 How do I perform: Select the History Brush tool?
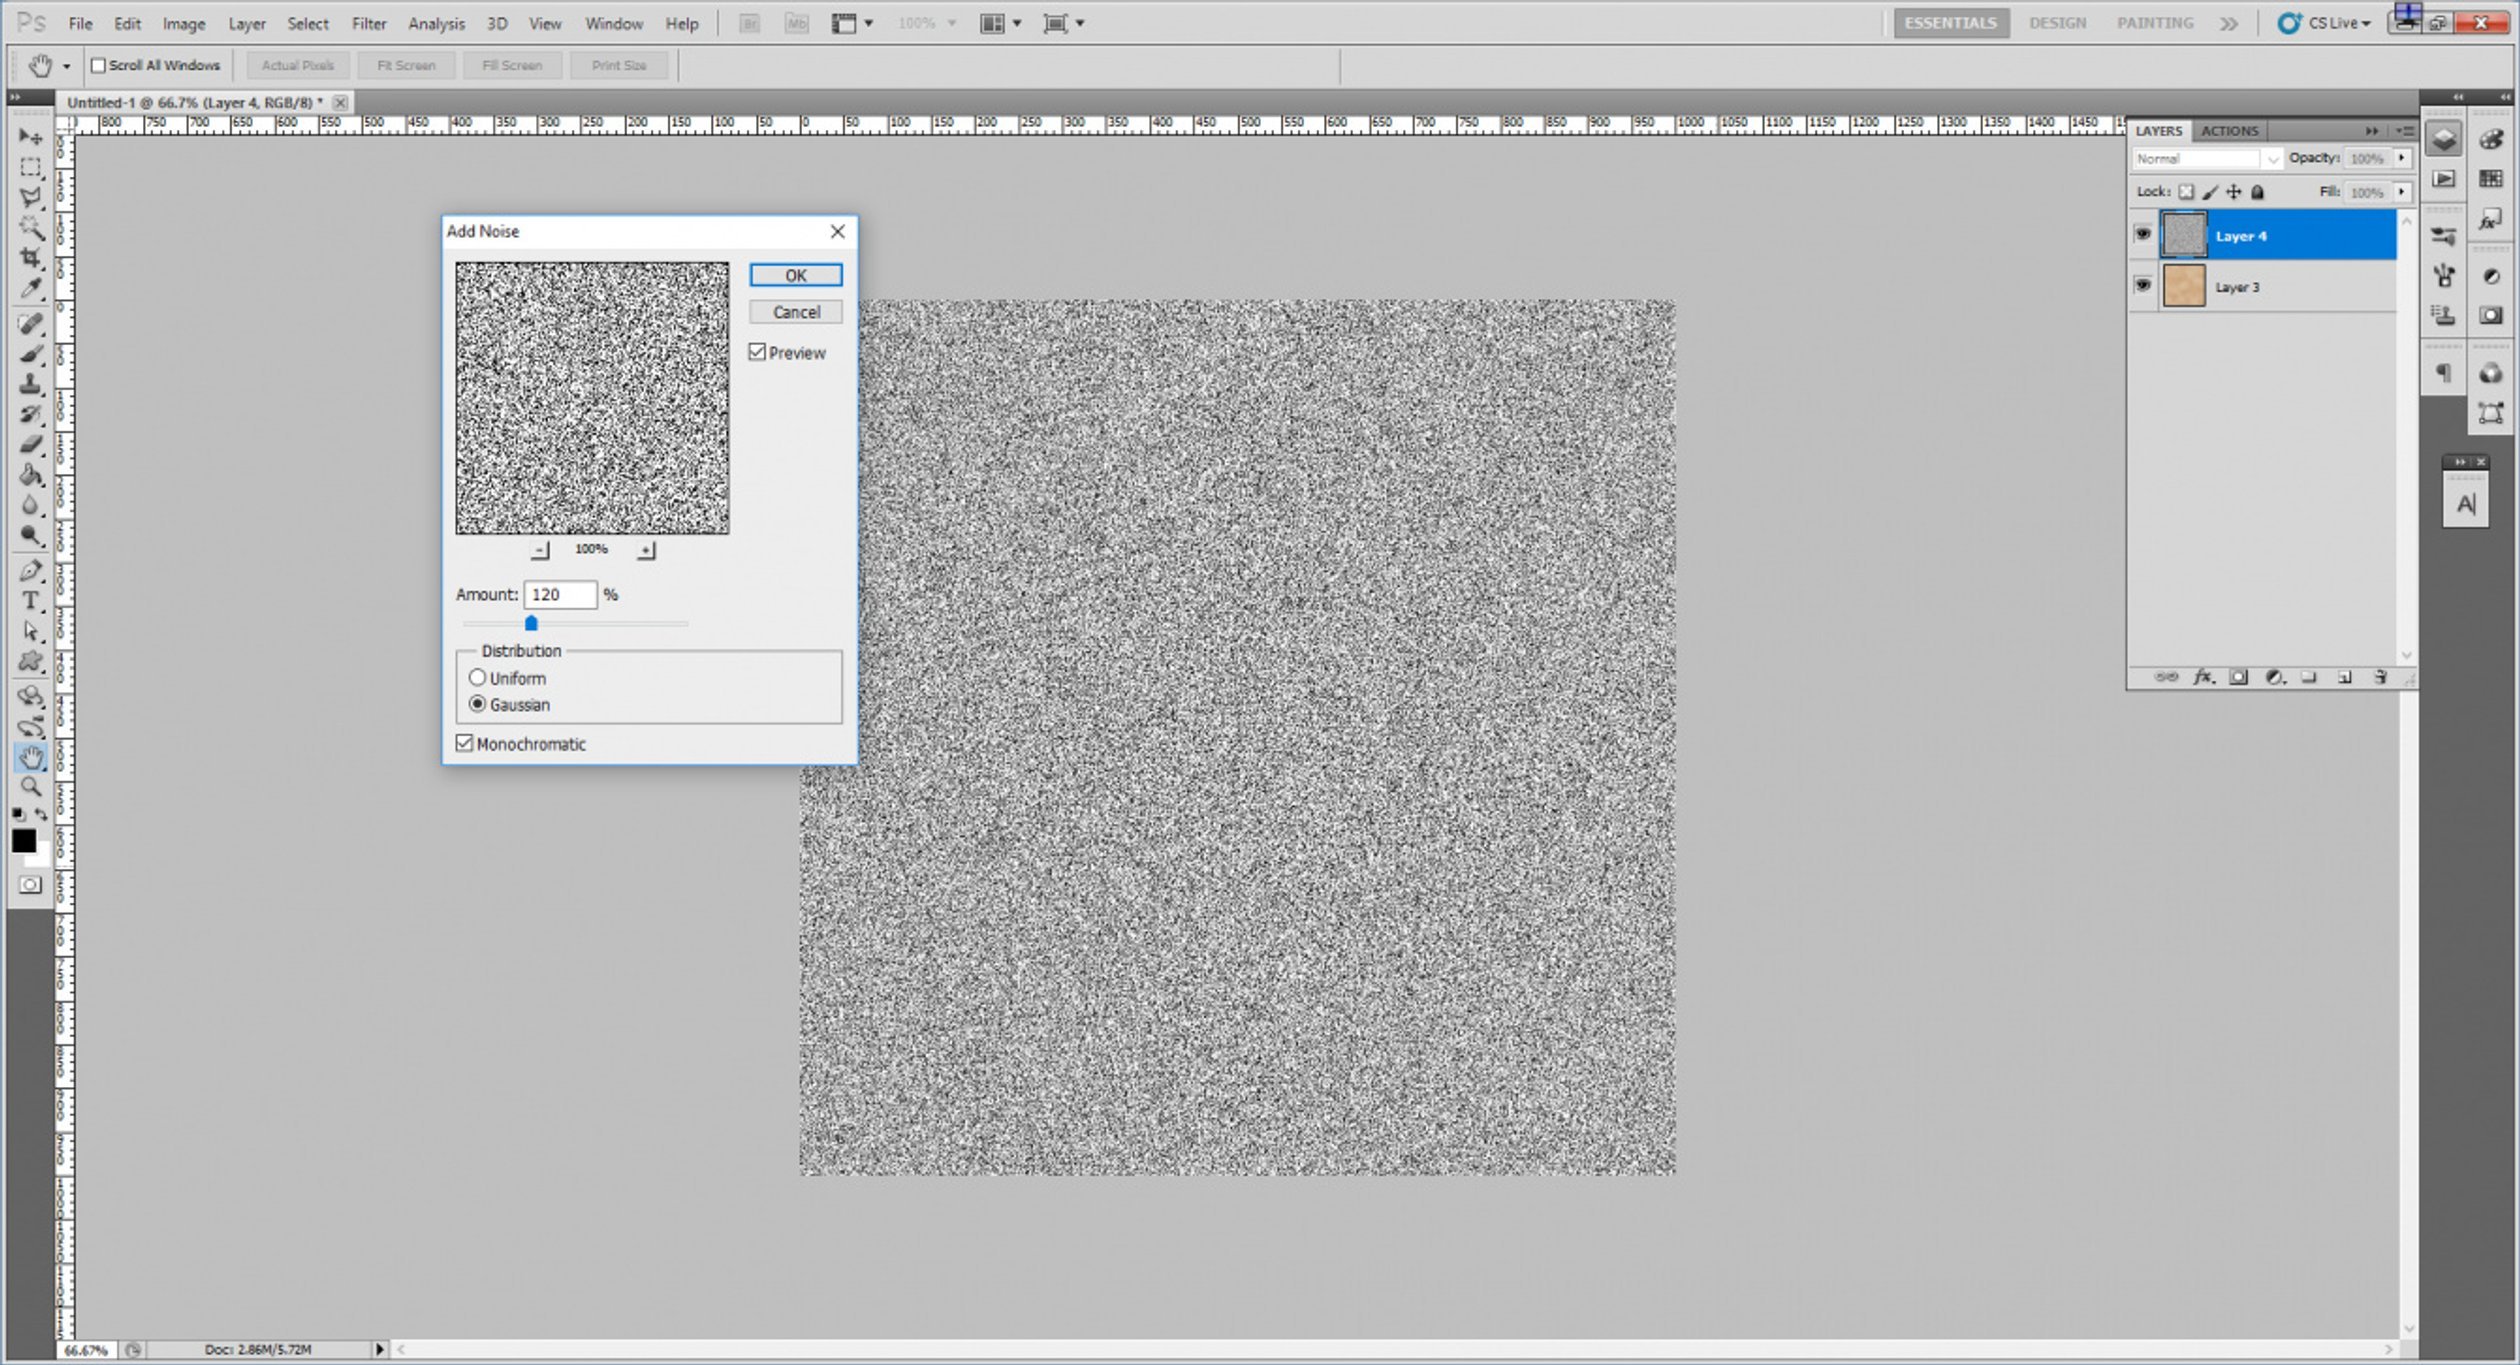pyautogui.click(x=31, y=414)
